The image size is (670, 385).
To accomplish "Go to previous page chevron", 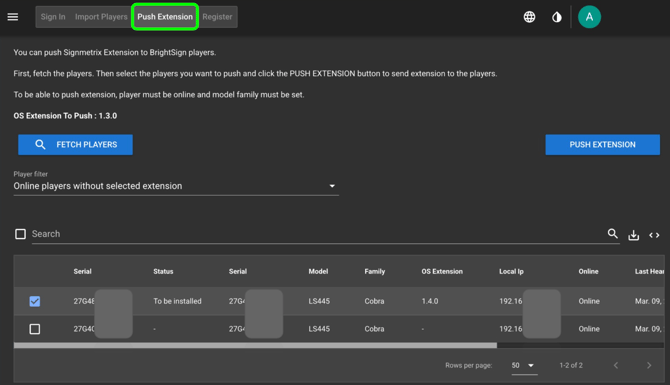I will pos(616,365).
